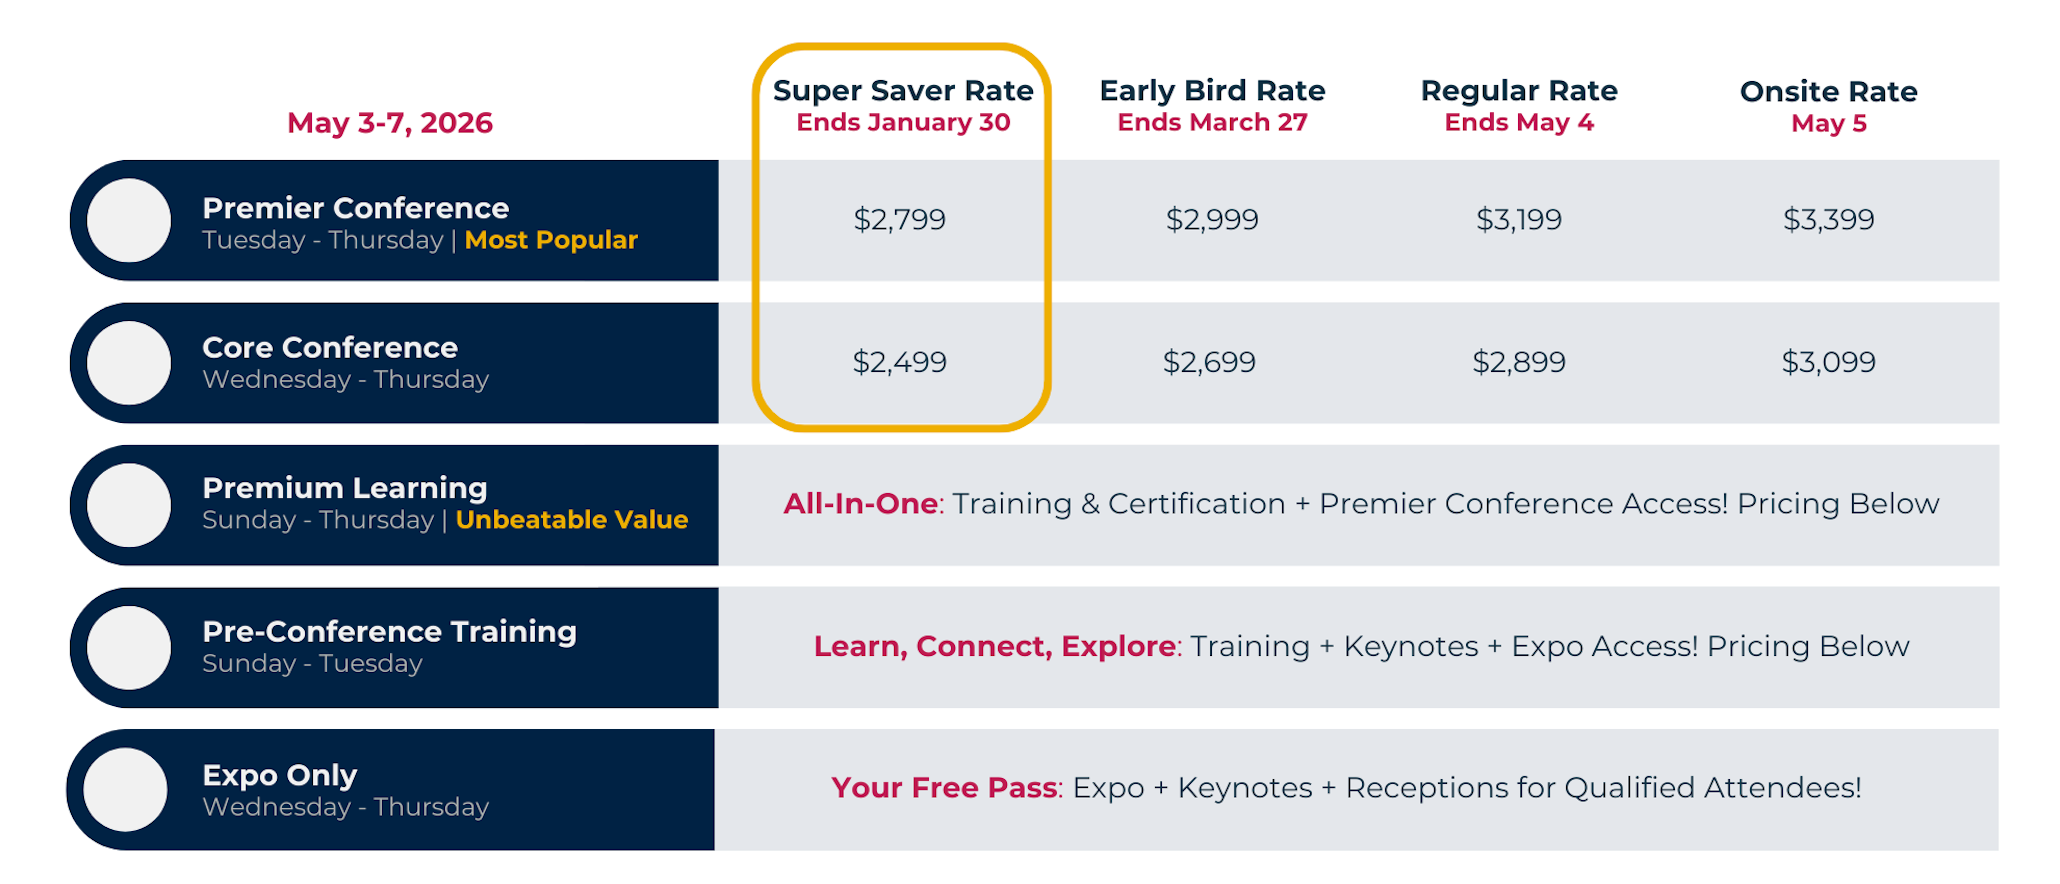The image size is (2060, 884).
Task: Select Premier Conference Regular Rate $3,199
Action: [1519, 220]
